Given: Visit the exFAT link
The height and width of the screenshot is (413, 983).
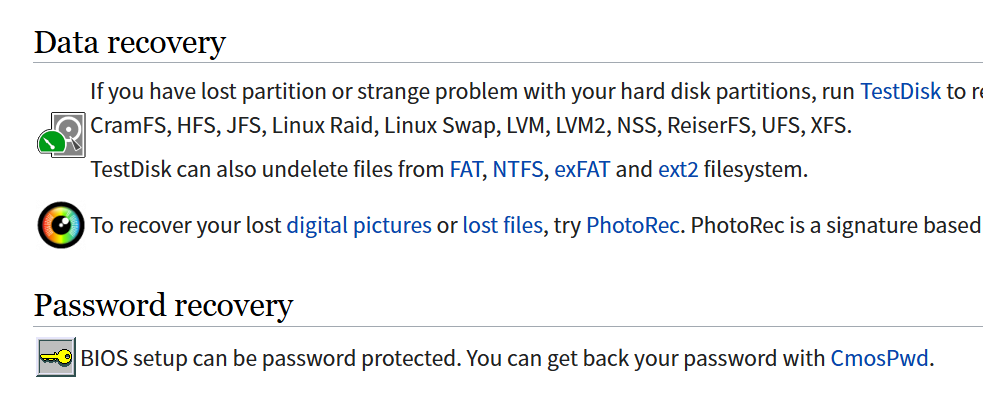Looking at the screenshot, I should (x=582, y=170).
